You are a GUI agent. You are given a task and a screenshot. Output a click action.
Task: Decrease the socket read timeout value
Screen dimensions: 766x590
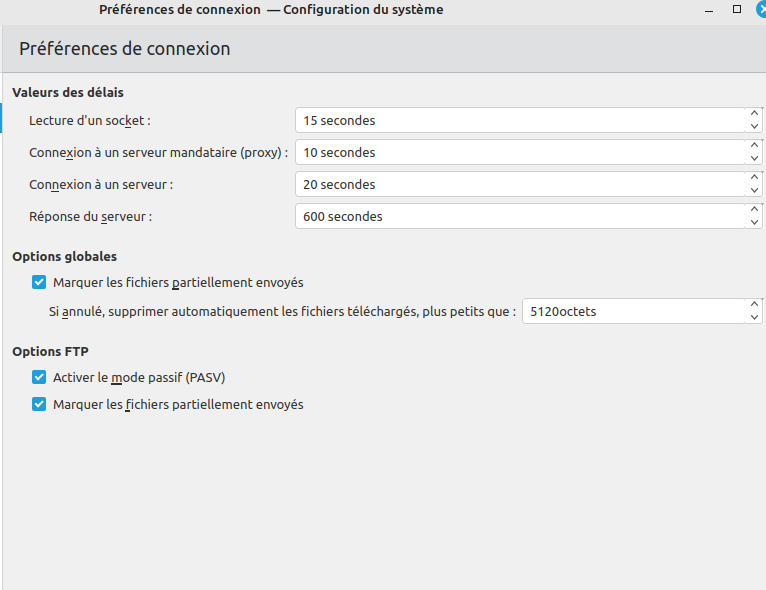click(755, 126)
